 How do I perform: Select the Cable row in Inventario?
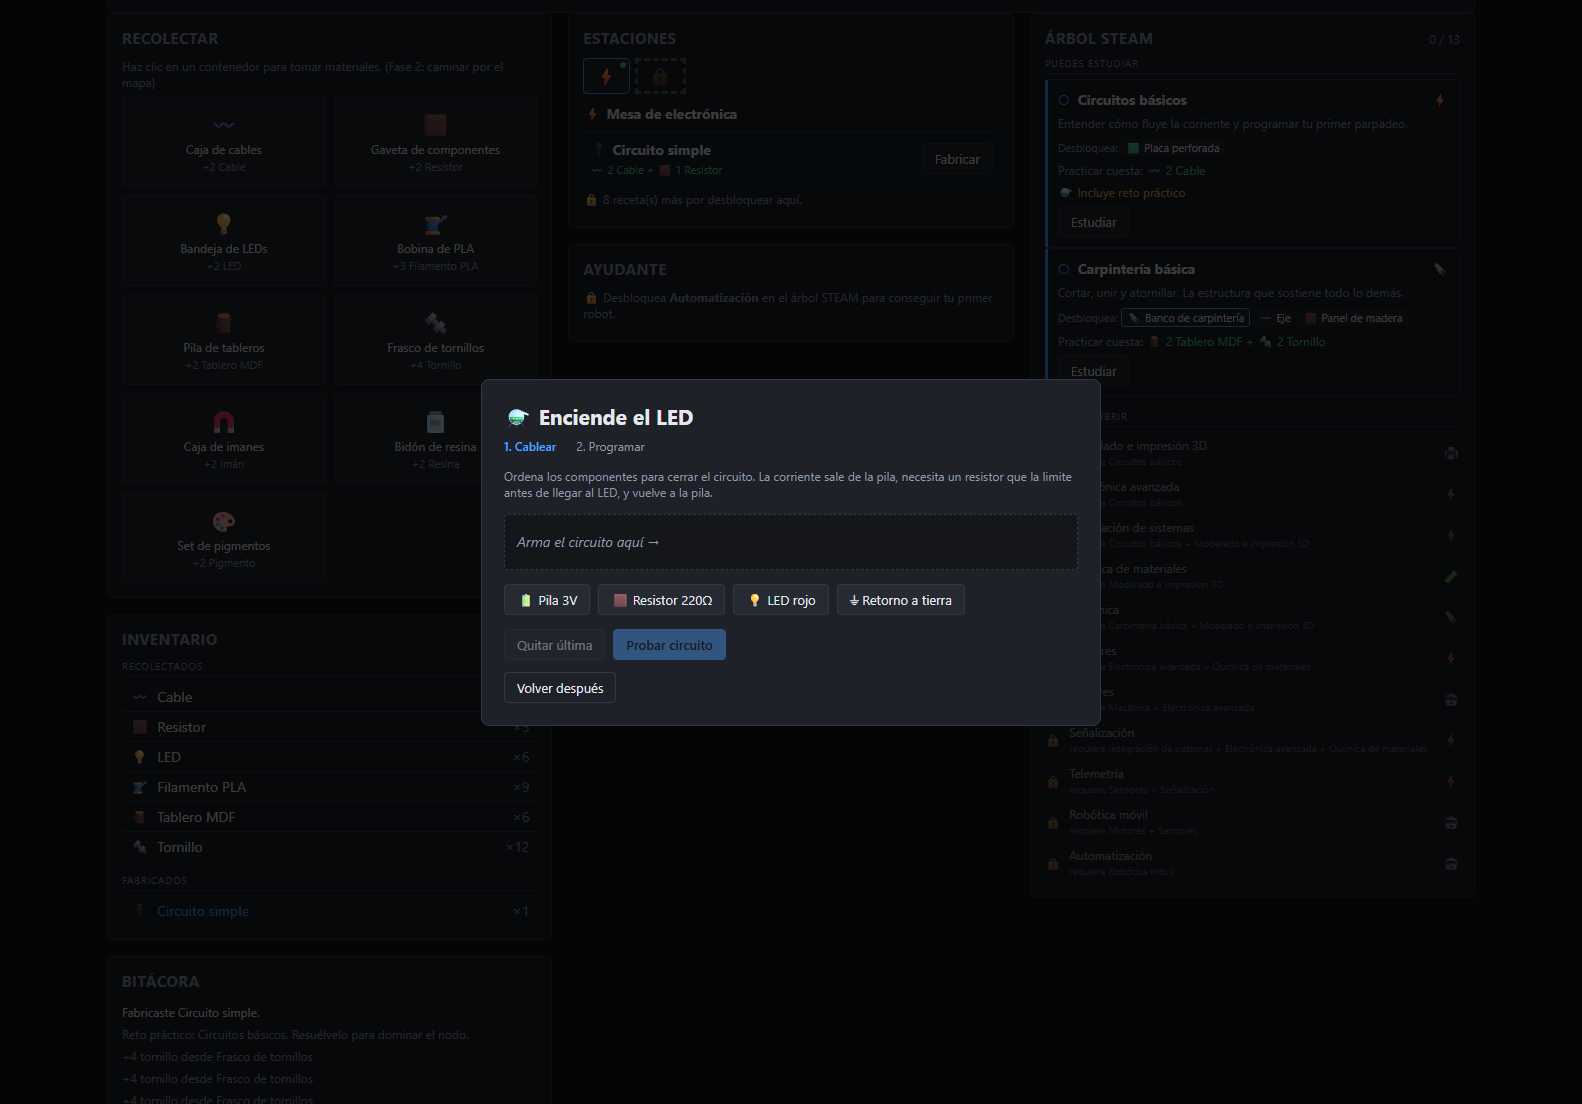(x=329, y=697)
